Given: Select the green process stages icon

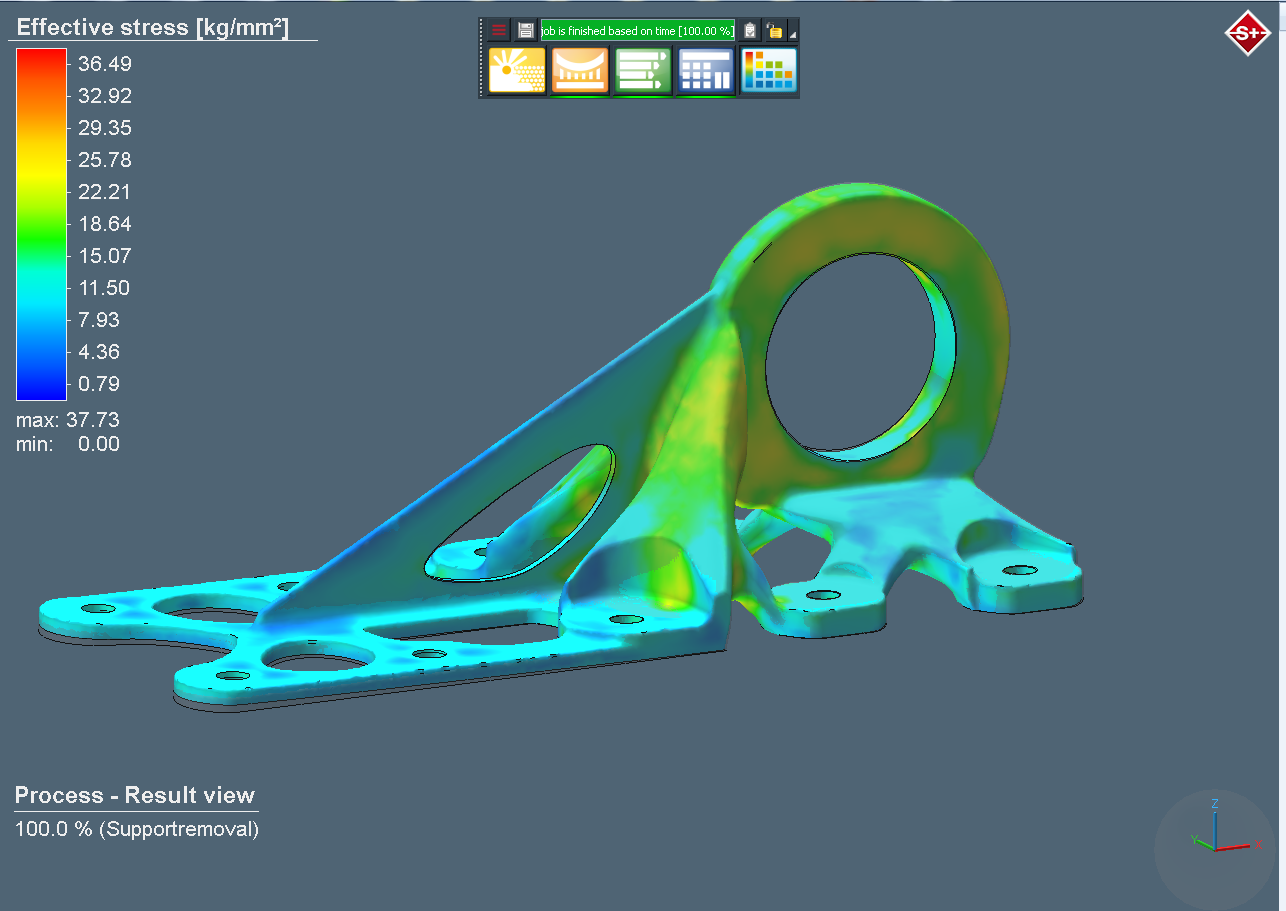Looking at the screenshot, I should click(642, 71).
